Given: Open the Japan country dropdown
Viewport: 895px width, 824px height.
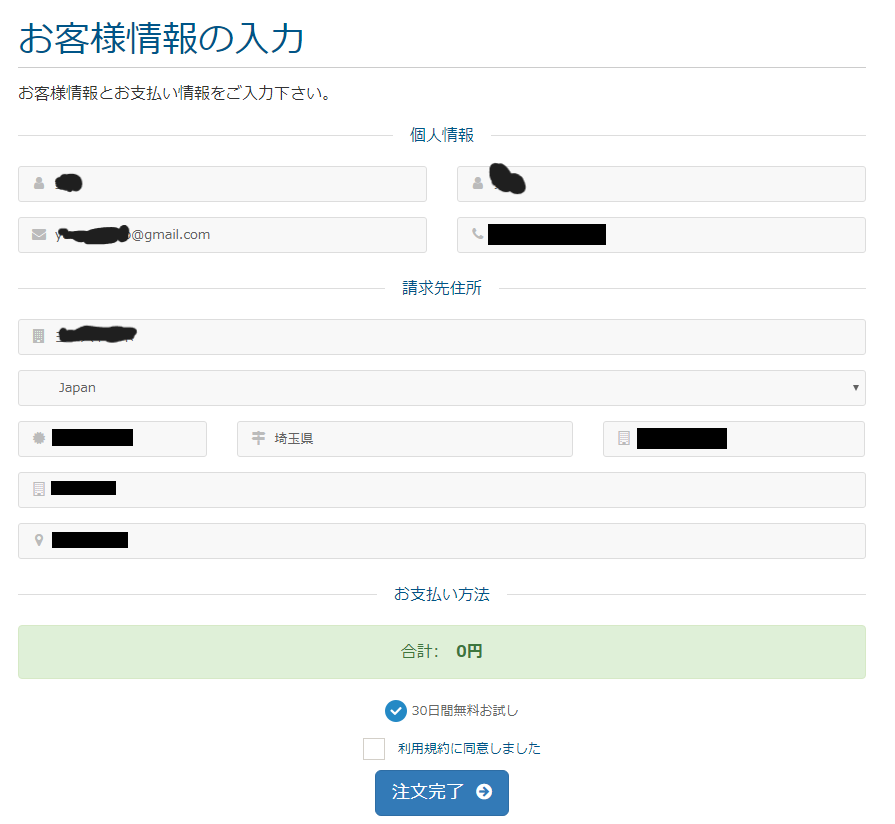Looking at the screenshot, I should pyautogui.click(x=441, y=388).
